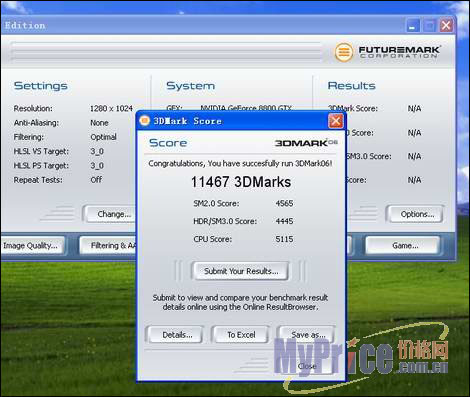The image size is (470, 397).
Task: Export score with To Excel button
Action: (241, 334)
